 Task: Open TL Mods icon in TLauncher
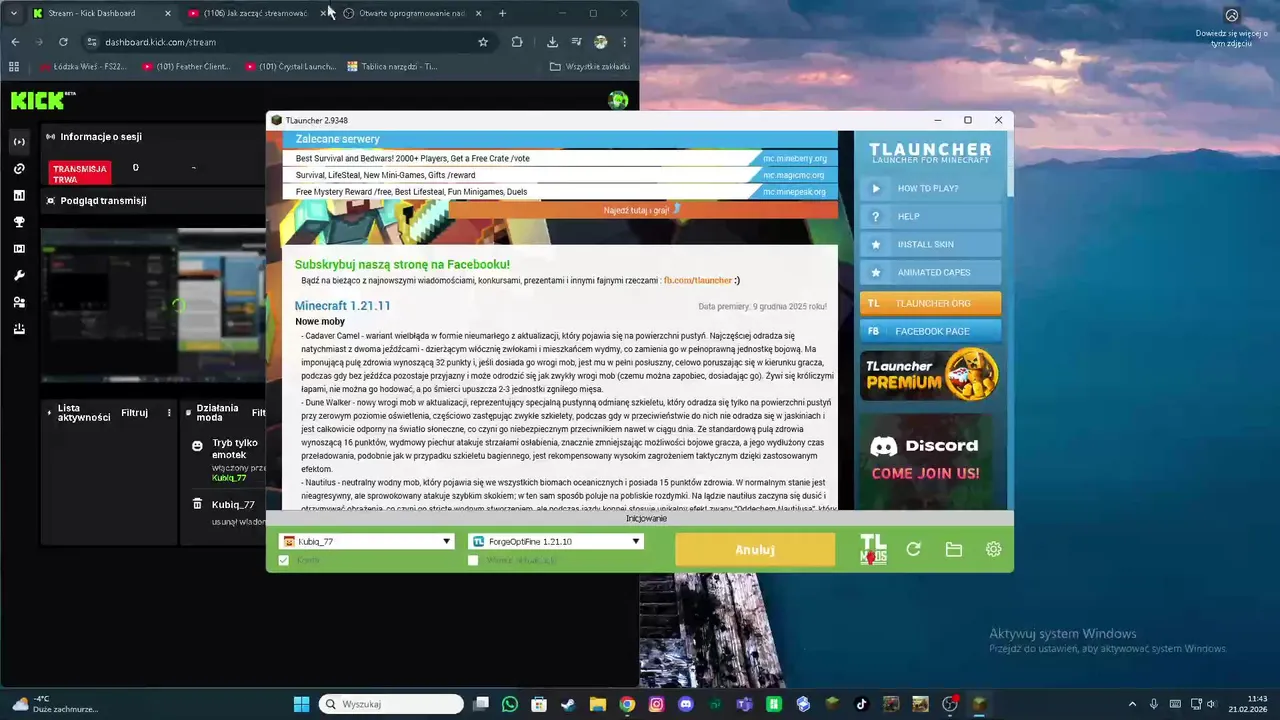tap(873, 549)
